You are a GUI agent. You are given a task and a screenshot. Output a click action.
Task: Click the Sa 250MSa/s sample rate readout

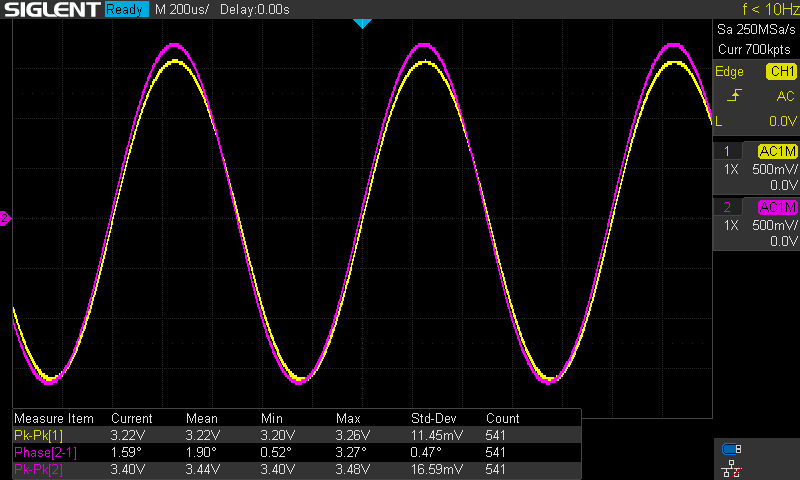[755, 31]
